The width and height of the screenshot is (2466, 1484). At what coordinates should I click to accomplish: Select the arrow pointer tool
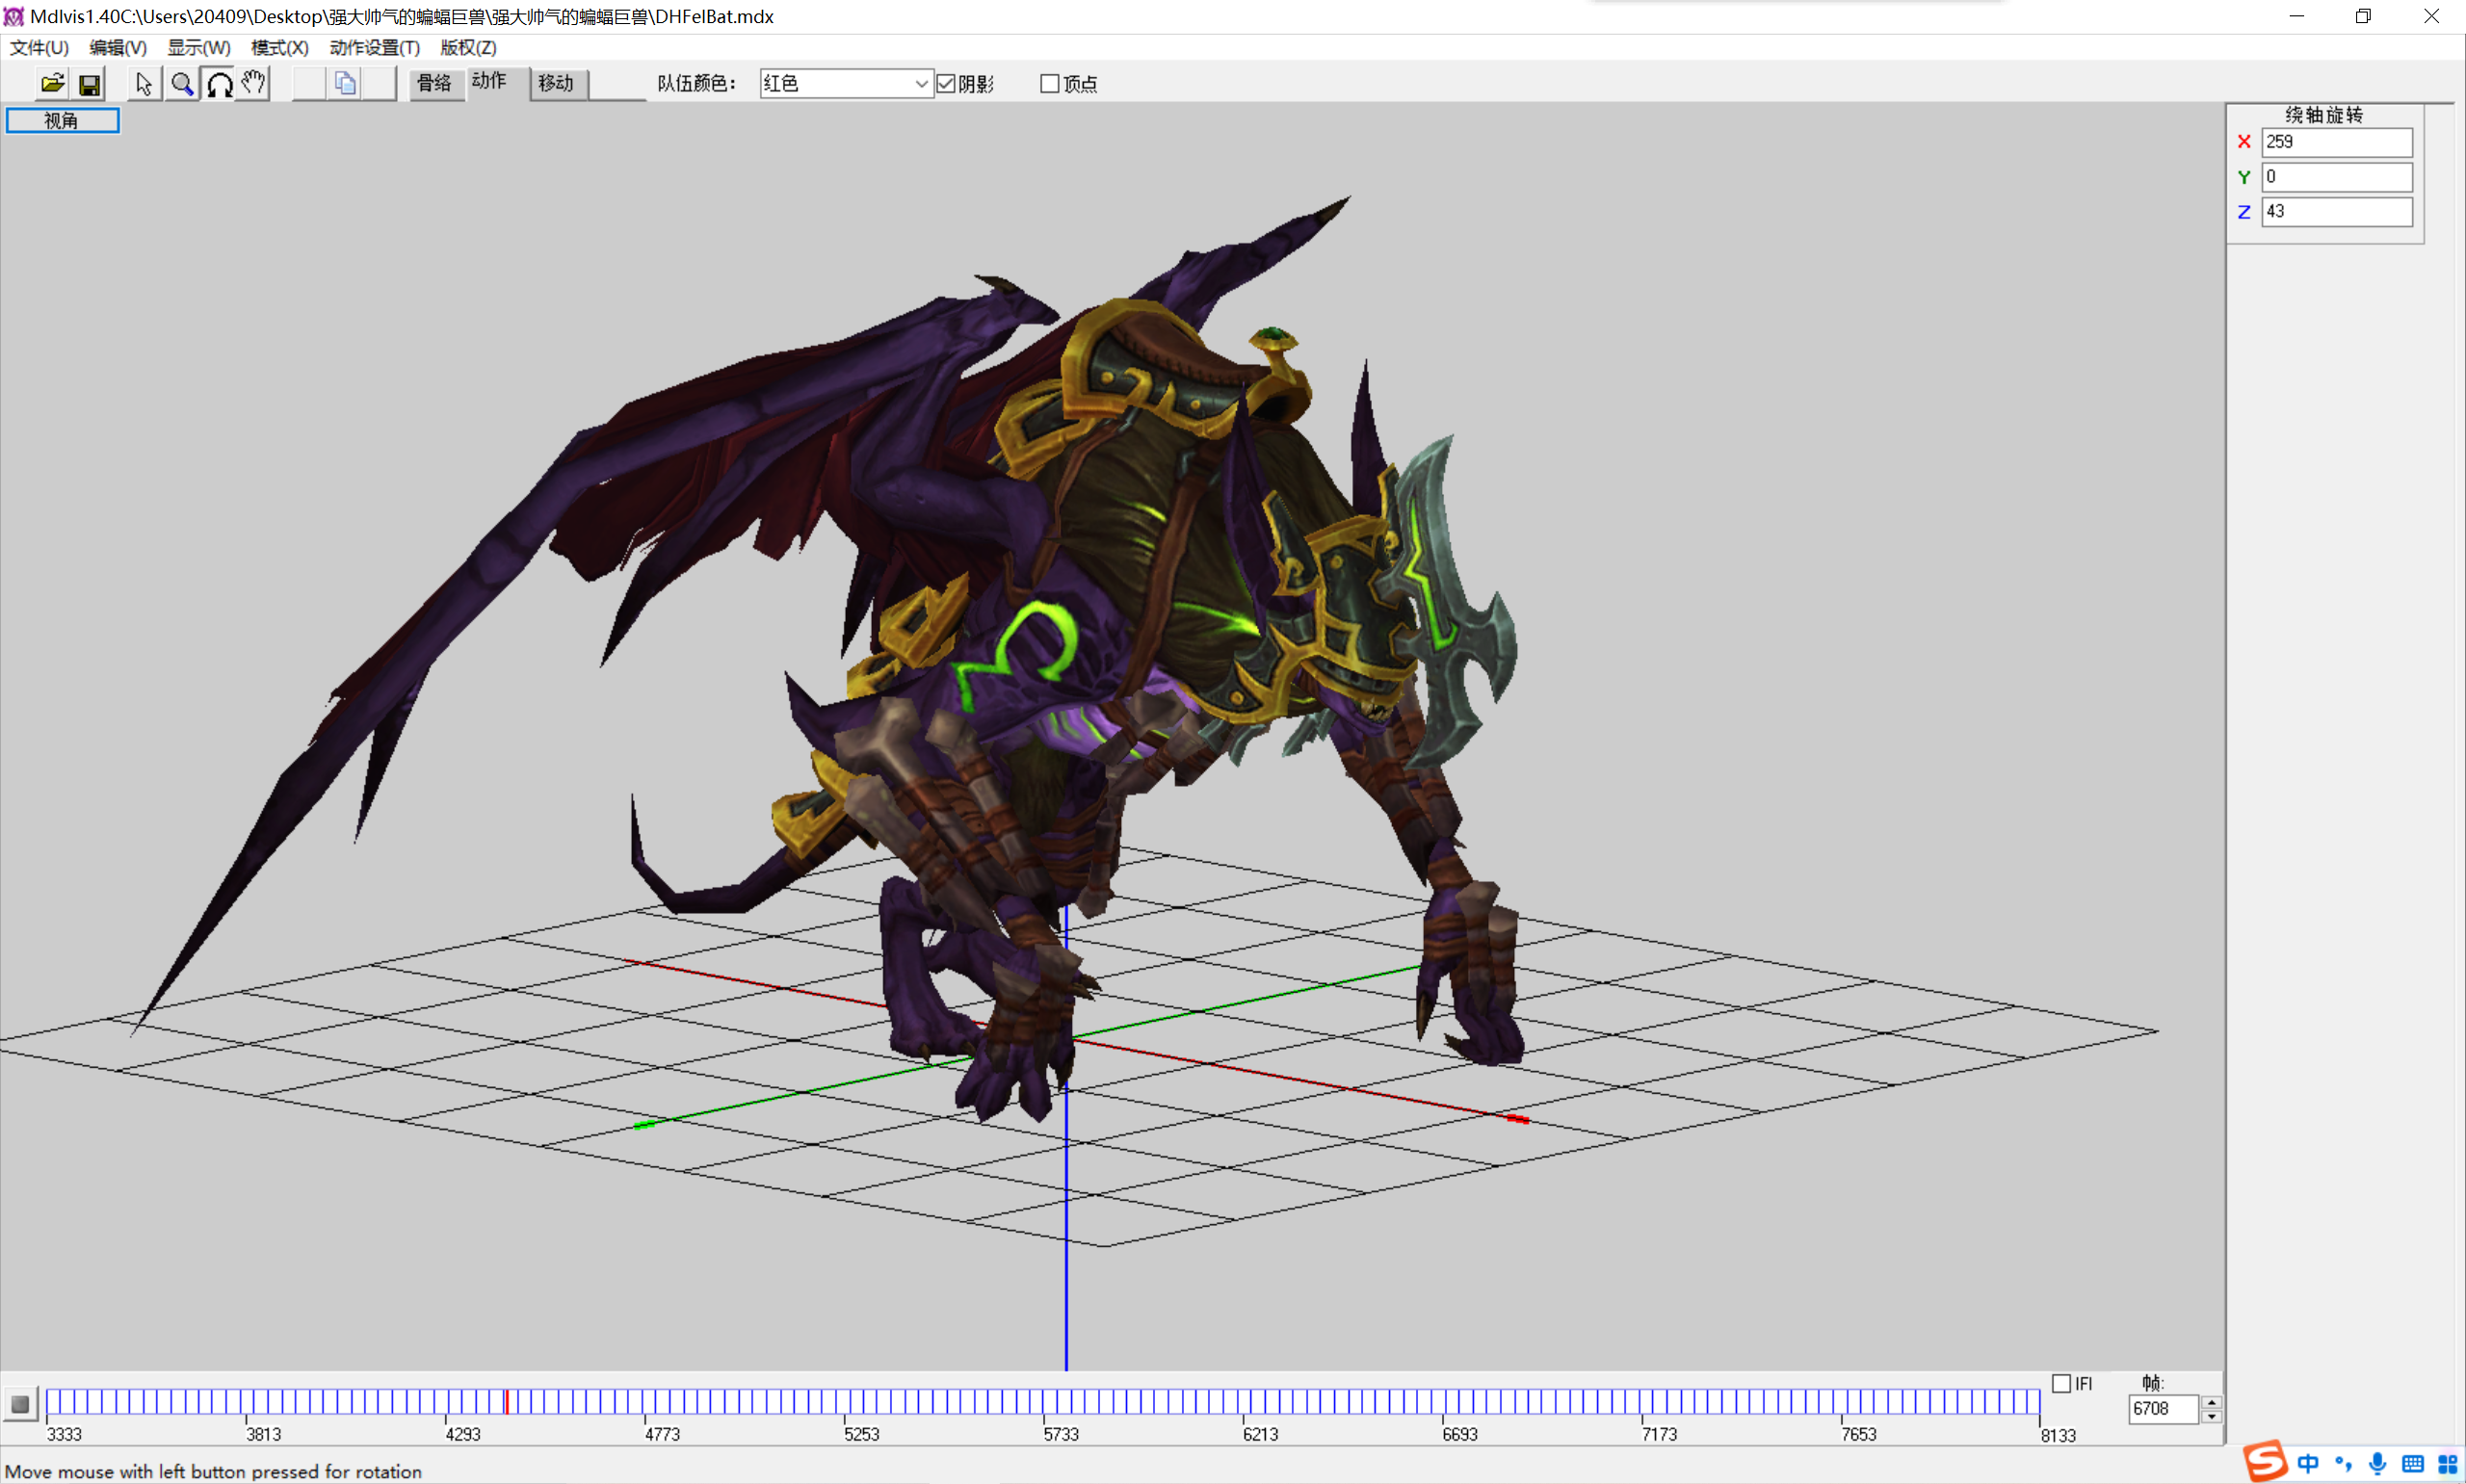144,84
